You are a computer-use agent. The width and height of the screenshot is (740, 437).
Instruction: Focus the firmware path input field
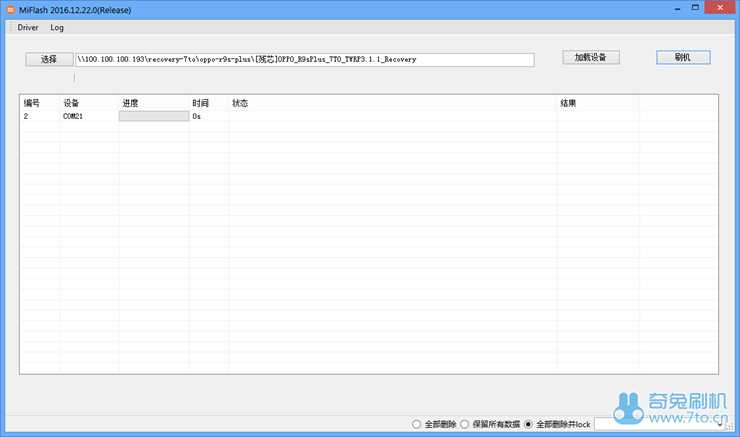(x=305, y=59)
